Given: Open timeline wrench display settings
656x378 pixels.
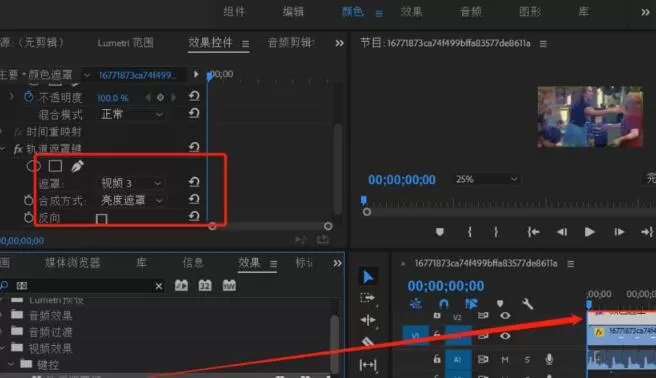Looking at the screenshot, I should 527,304.
